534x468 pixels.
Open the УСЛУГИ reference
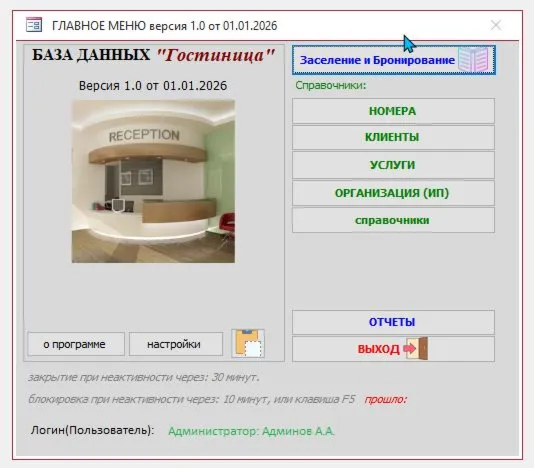[393, 165]
